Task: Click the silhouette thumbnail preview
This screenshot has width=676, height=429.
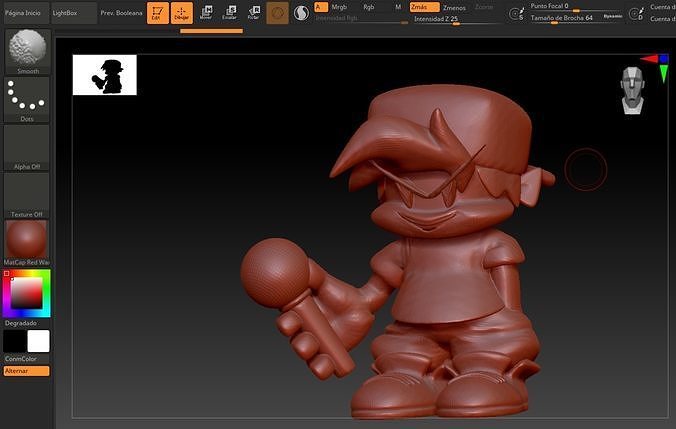Action: click(x=105, y=75)
